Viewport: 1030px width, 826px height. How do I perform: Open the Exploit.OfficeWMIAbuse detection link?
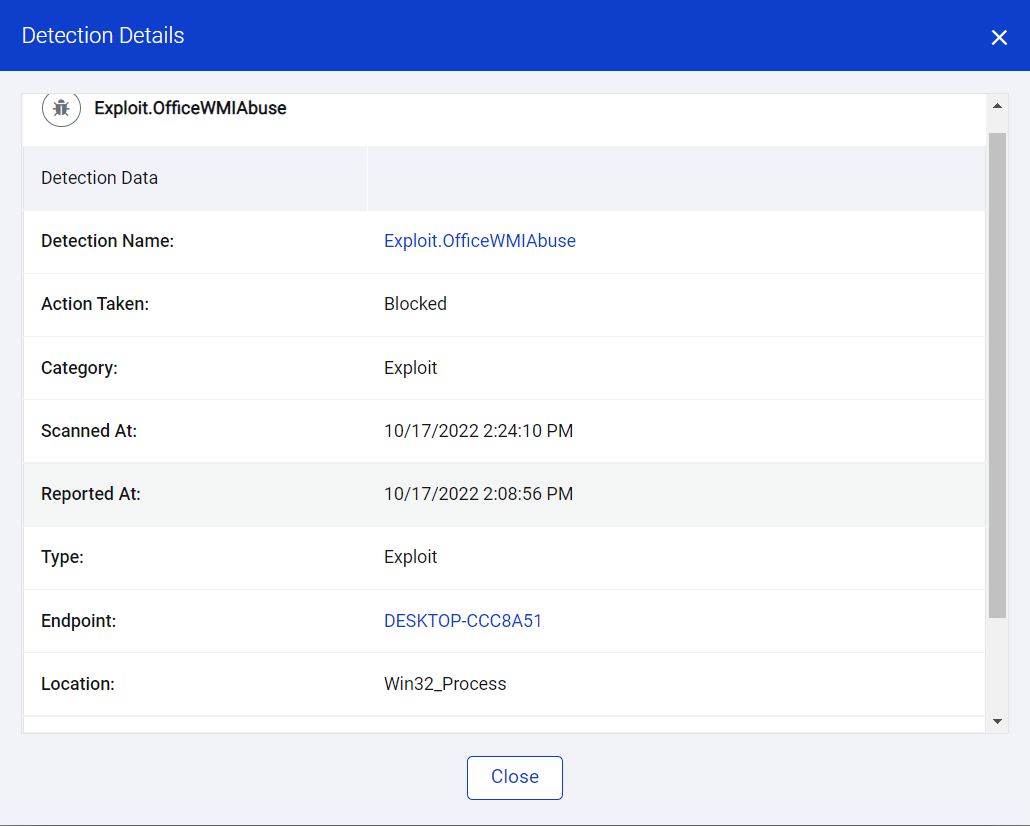pos(480,240)
